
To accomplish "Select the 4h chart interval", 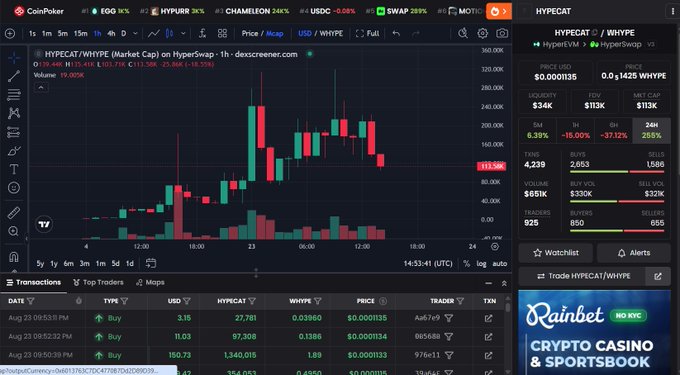I will 111,33.
